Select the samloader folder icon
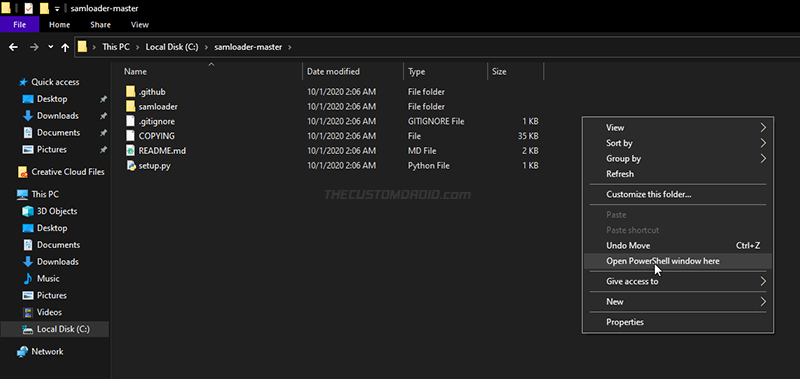The image size is (800, 379). [x=131, y=107]
